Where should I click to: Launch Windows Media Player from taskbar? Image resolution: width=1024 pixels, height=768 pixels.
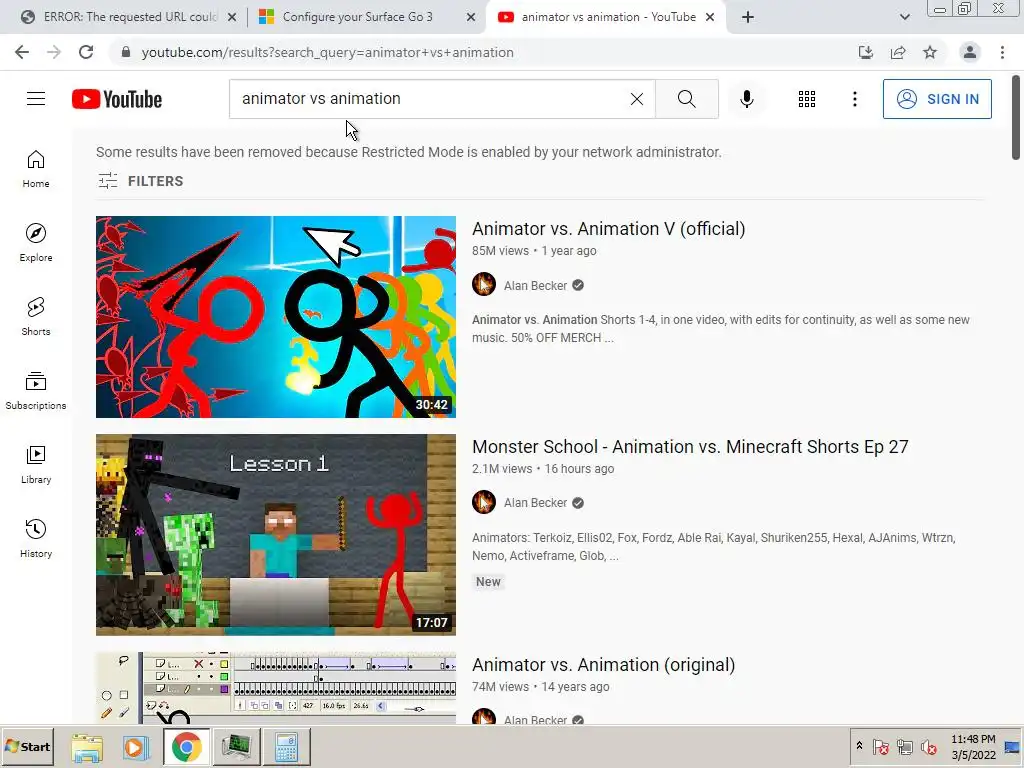point(136,746)
